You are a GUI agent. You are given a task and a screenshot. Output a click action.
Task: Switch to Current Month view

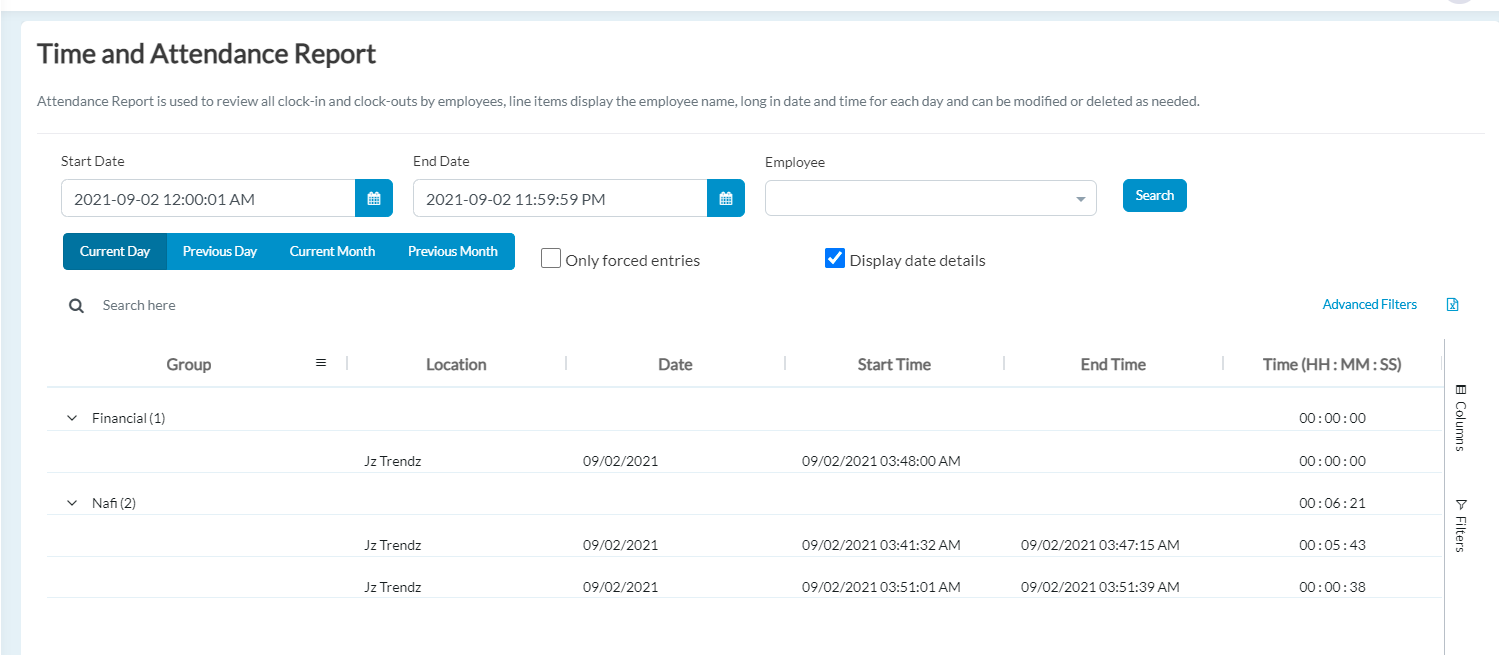331,251
